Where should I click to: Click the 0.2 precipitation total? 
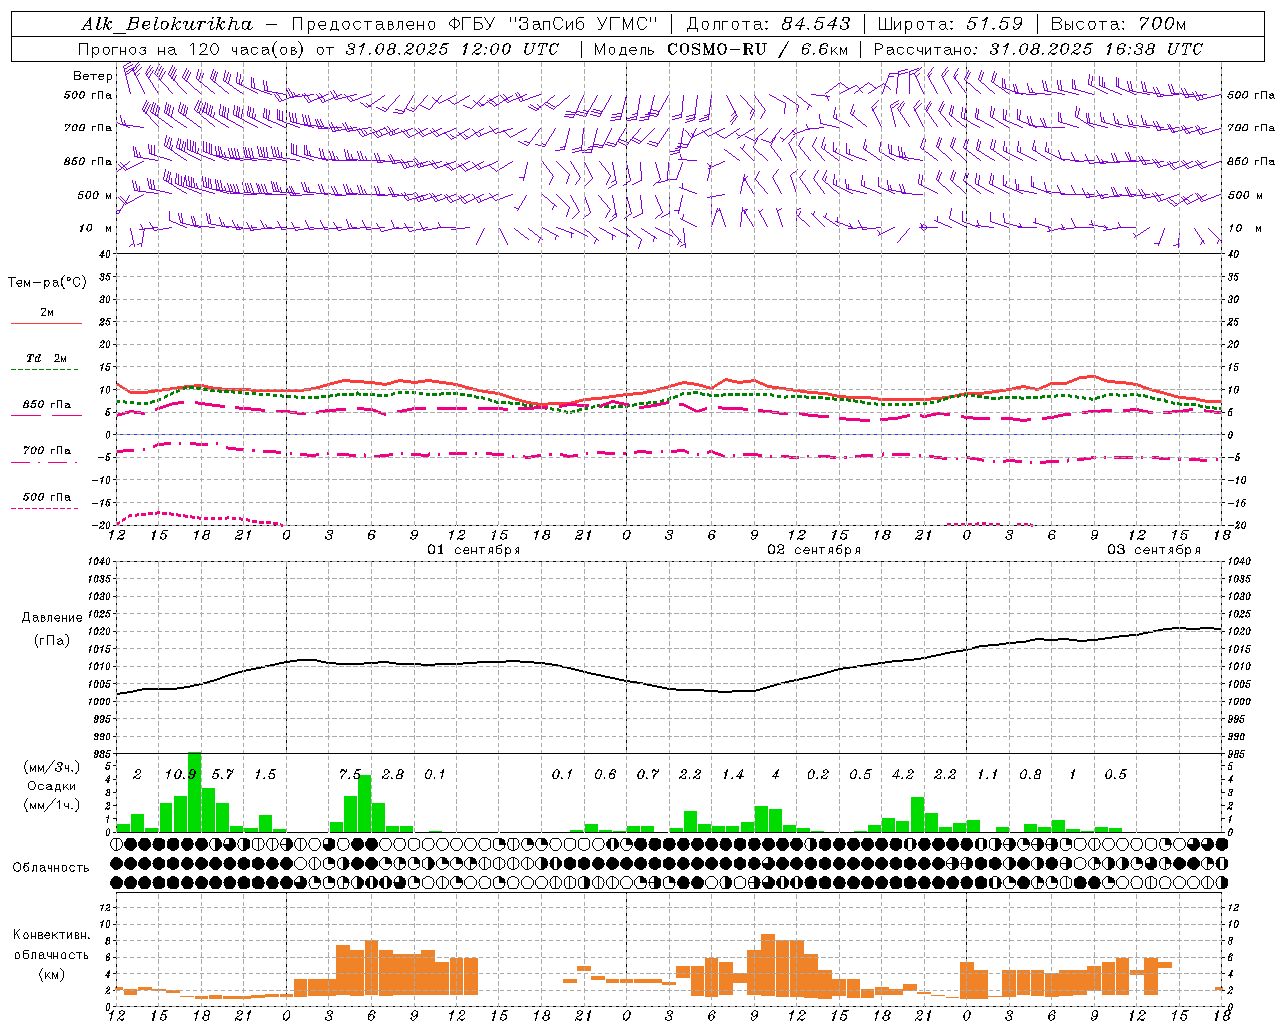(x=818, y=775)
